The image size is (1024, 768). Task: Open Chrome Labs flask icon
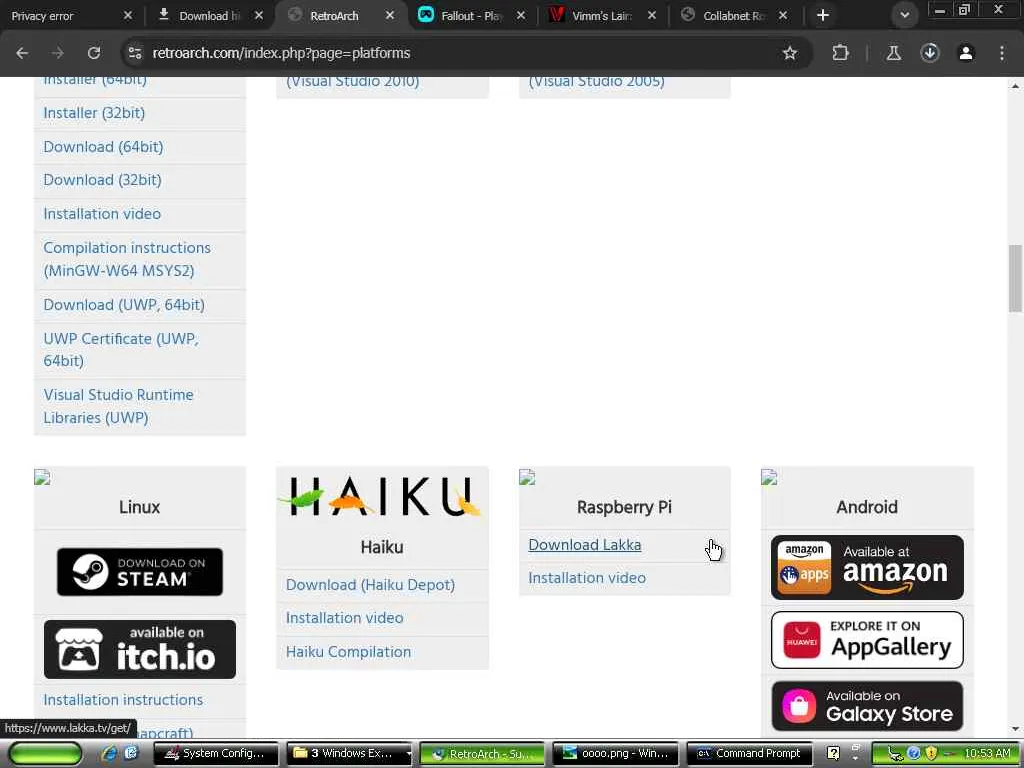[x=893, y=53]
